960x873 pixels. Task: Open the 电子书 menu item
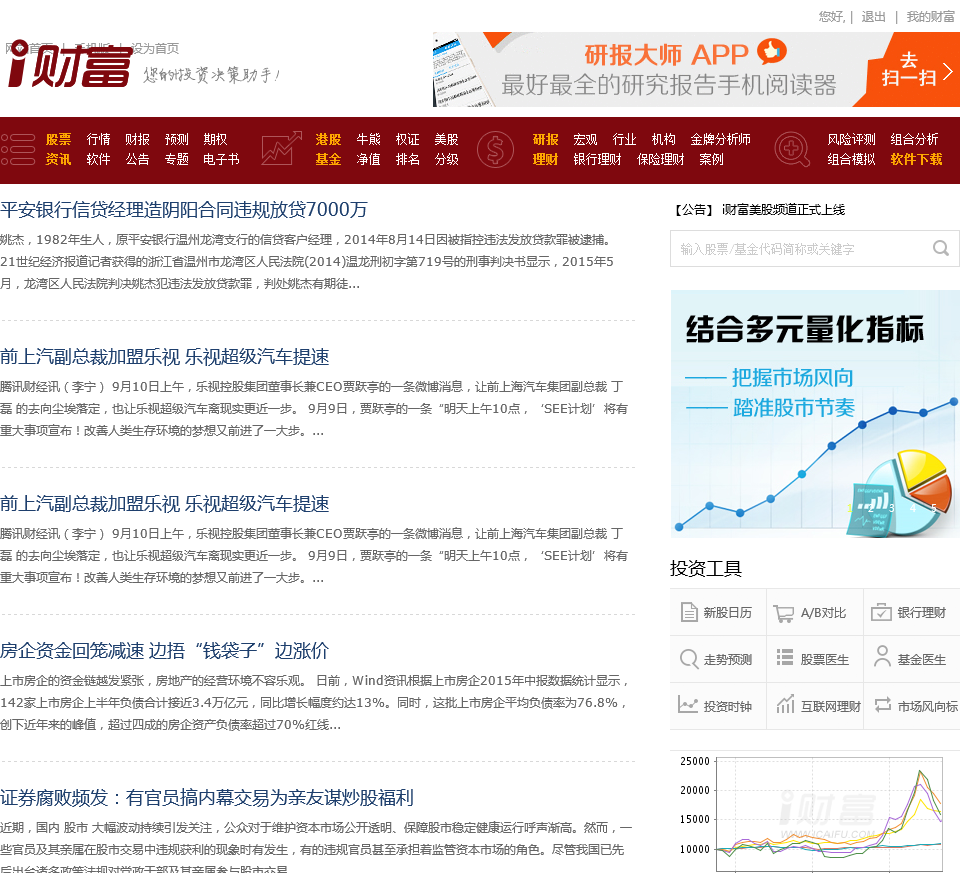[221, 160]
